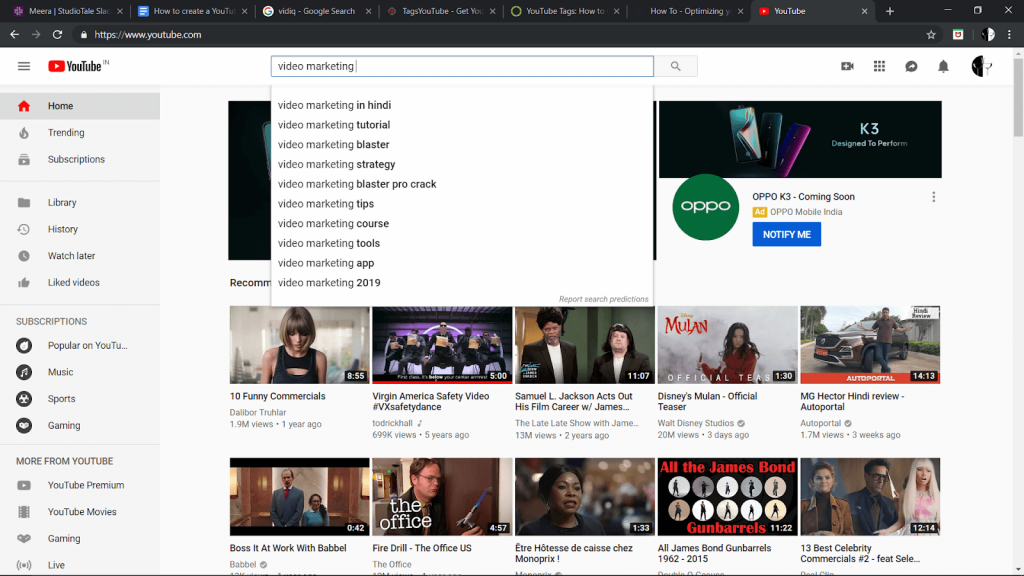1024x576 pixels.
Task: Select suggestion video marketing strategy
Action: pos(462,165)
